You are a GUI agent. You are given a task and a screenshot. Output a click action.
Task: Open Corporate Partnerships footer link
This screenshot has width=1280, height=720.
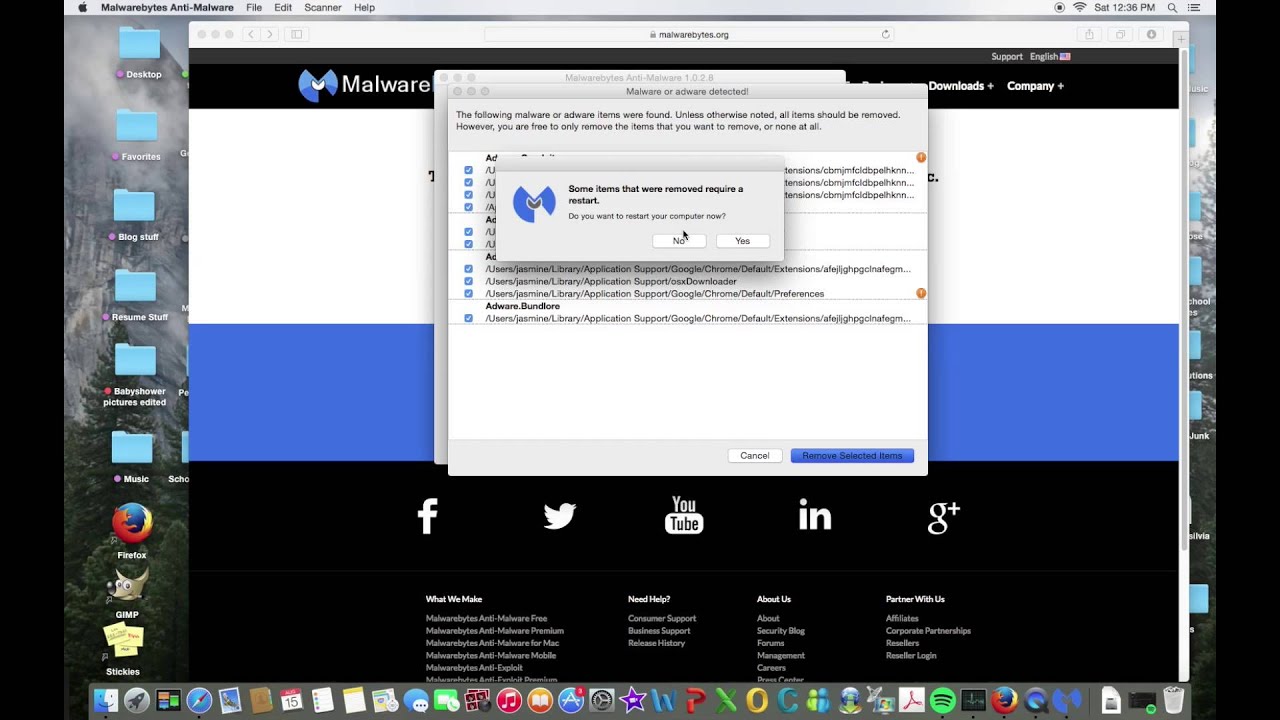pyautogui.click(x=928, y=631)
